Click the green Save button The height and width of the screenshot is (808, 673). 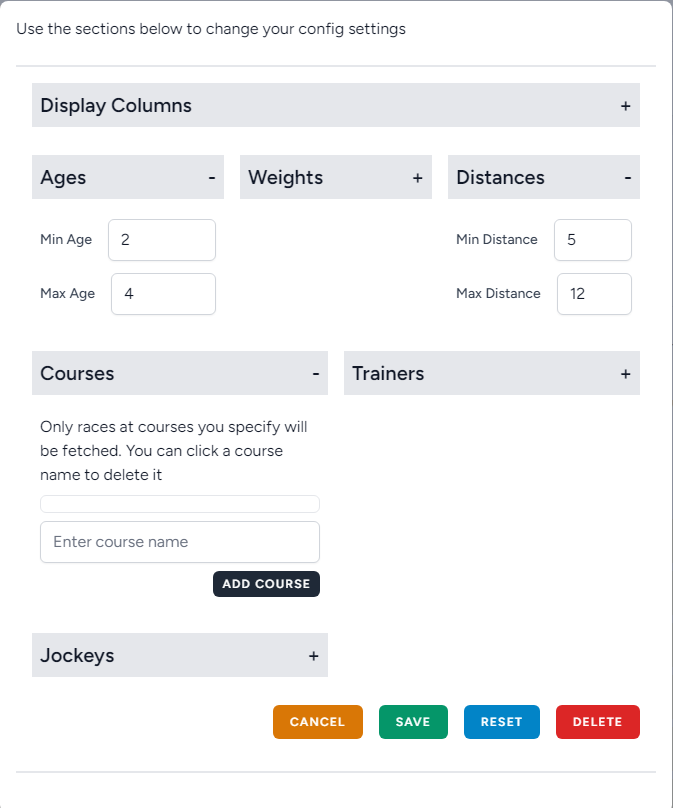coord(413,722)
